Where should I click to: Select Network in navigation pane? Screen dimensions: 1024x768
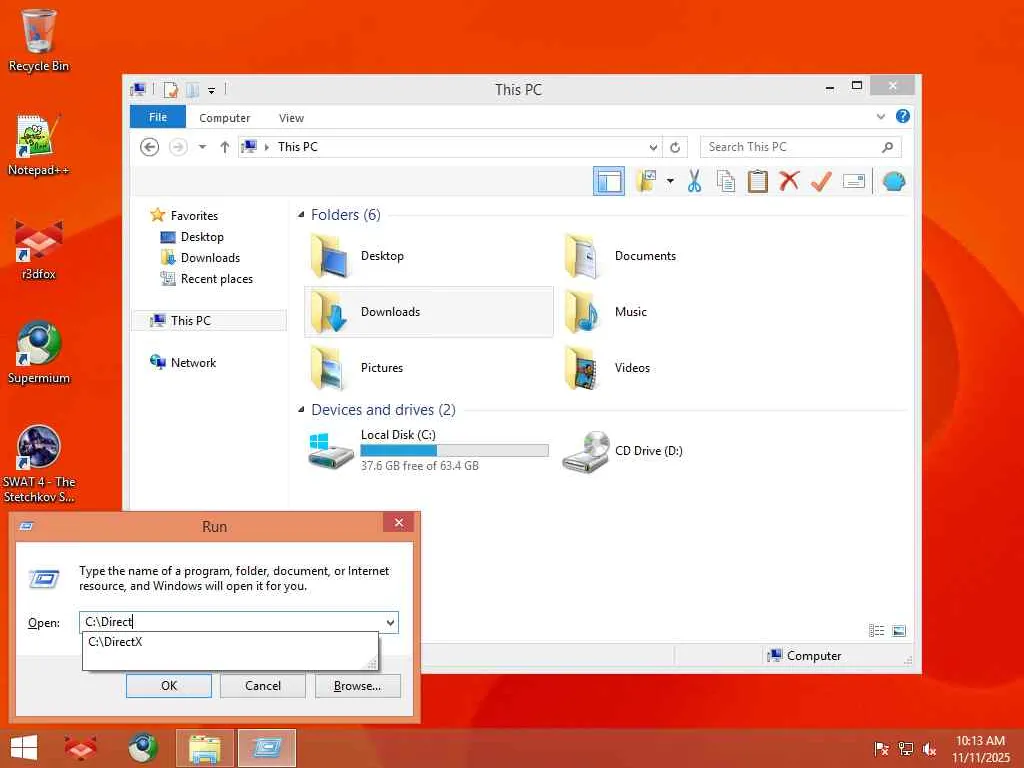[193, 362]
